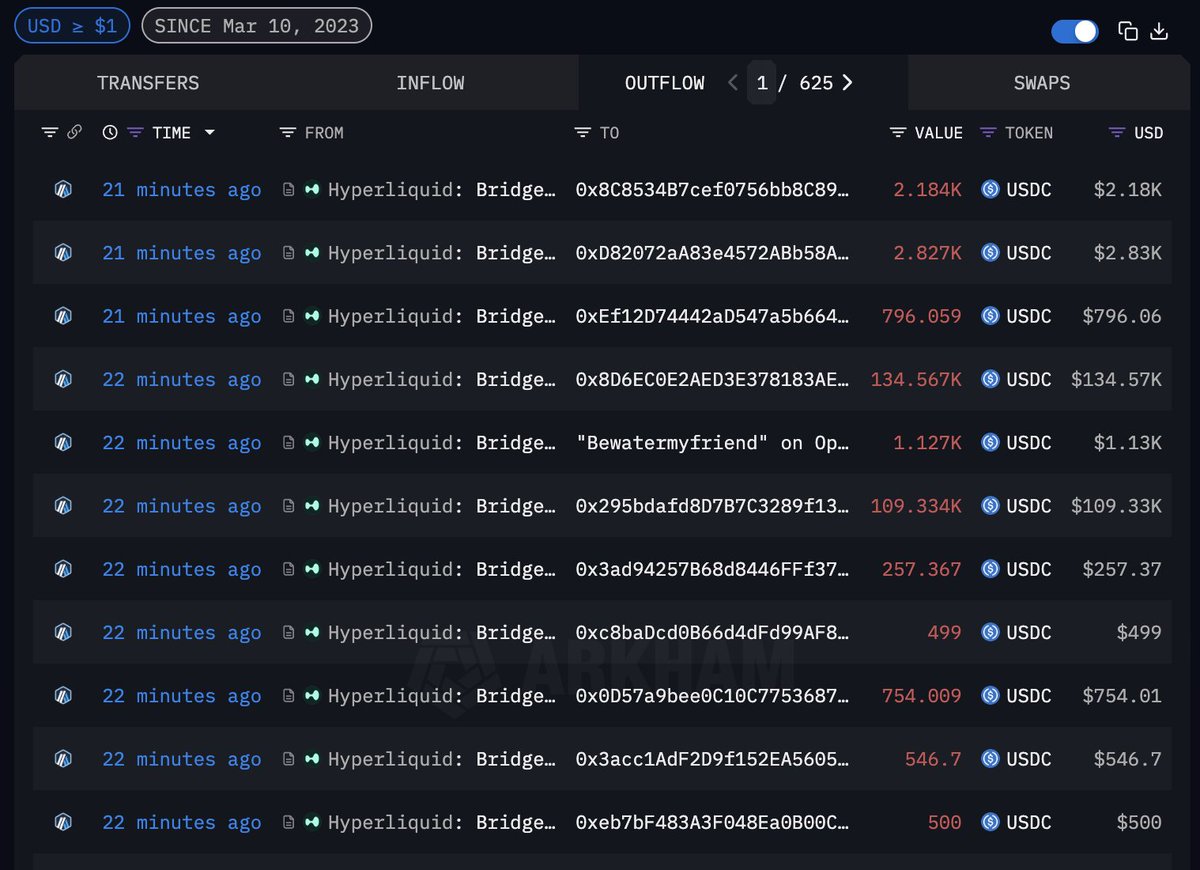Open the "Bewatermyfriend" on Op recipient link
The width and height of the screenshot is (1200, 870).
tap(714, 442)
